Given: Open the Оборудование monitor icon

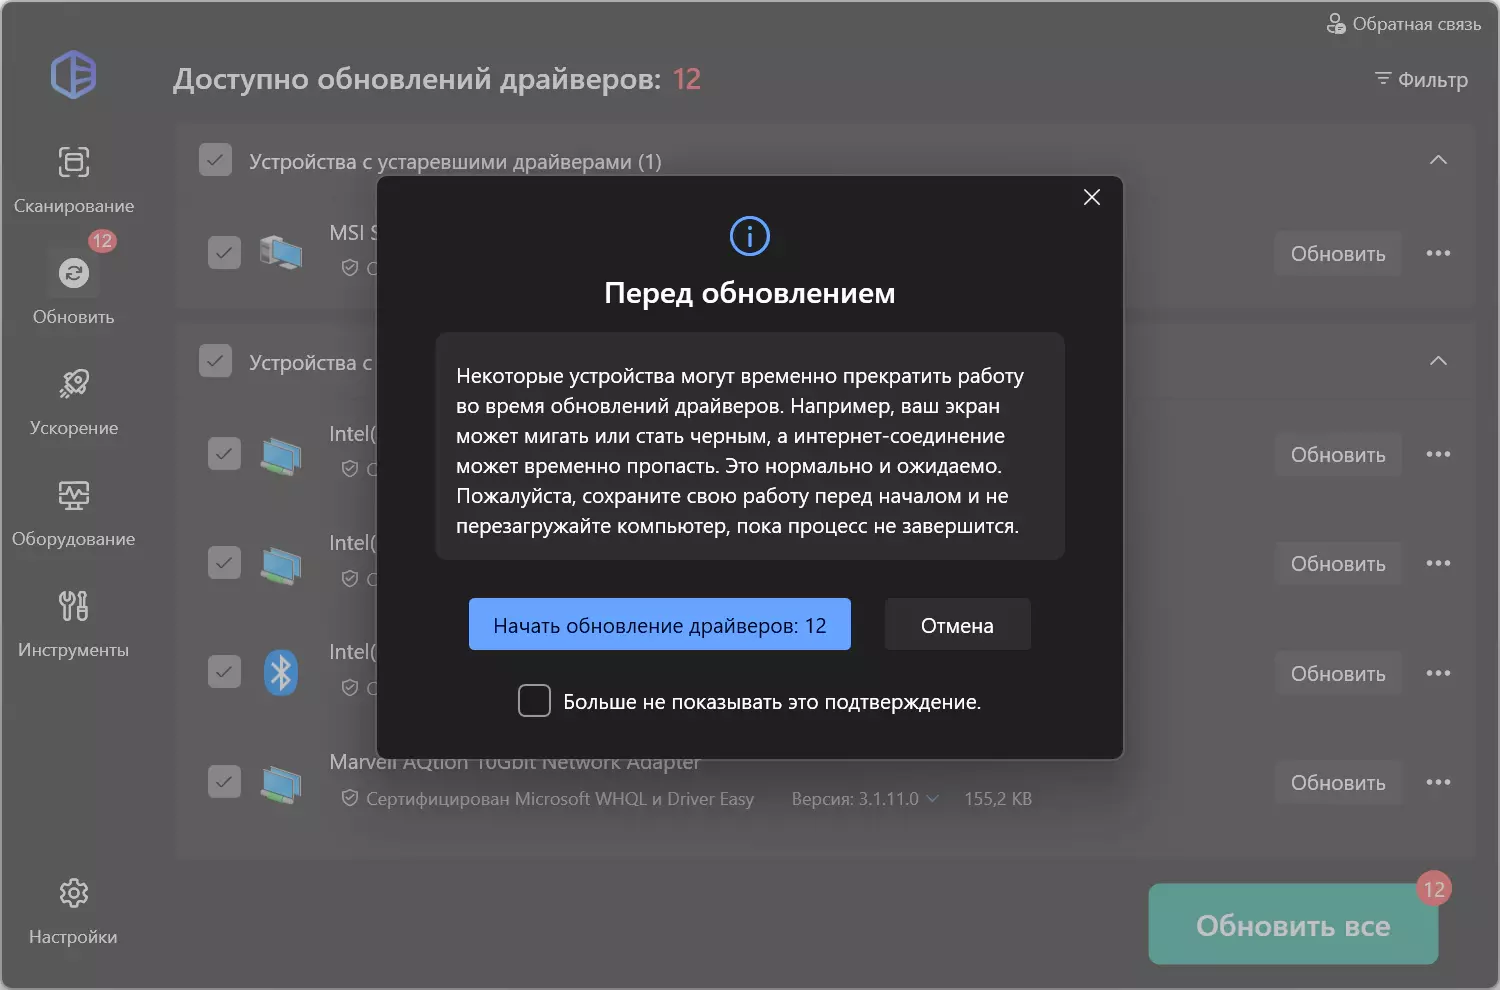Looking at the screenshot, I should click(73, 495).
